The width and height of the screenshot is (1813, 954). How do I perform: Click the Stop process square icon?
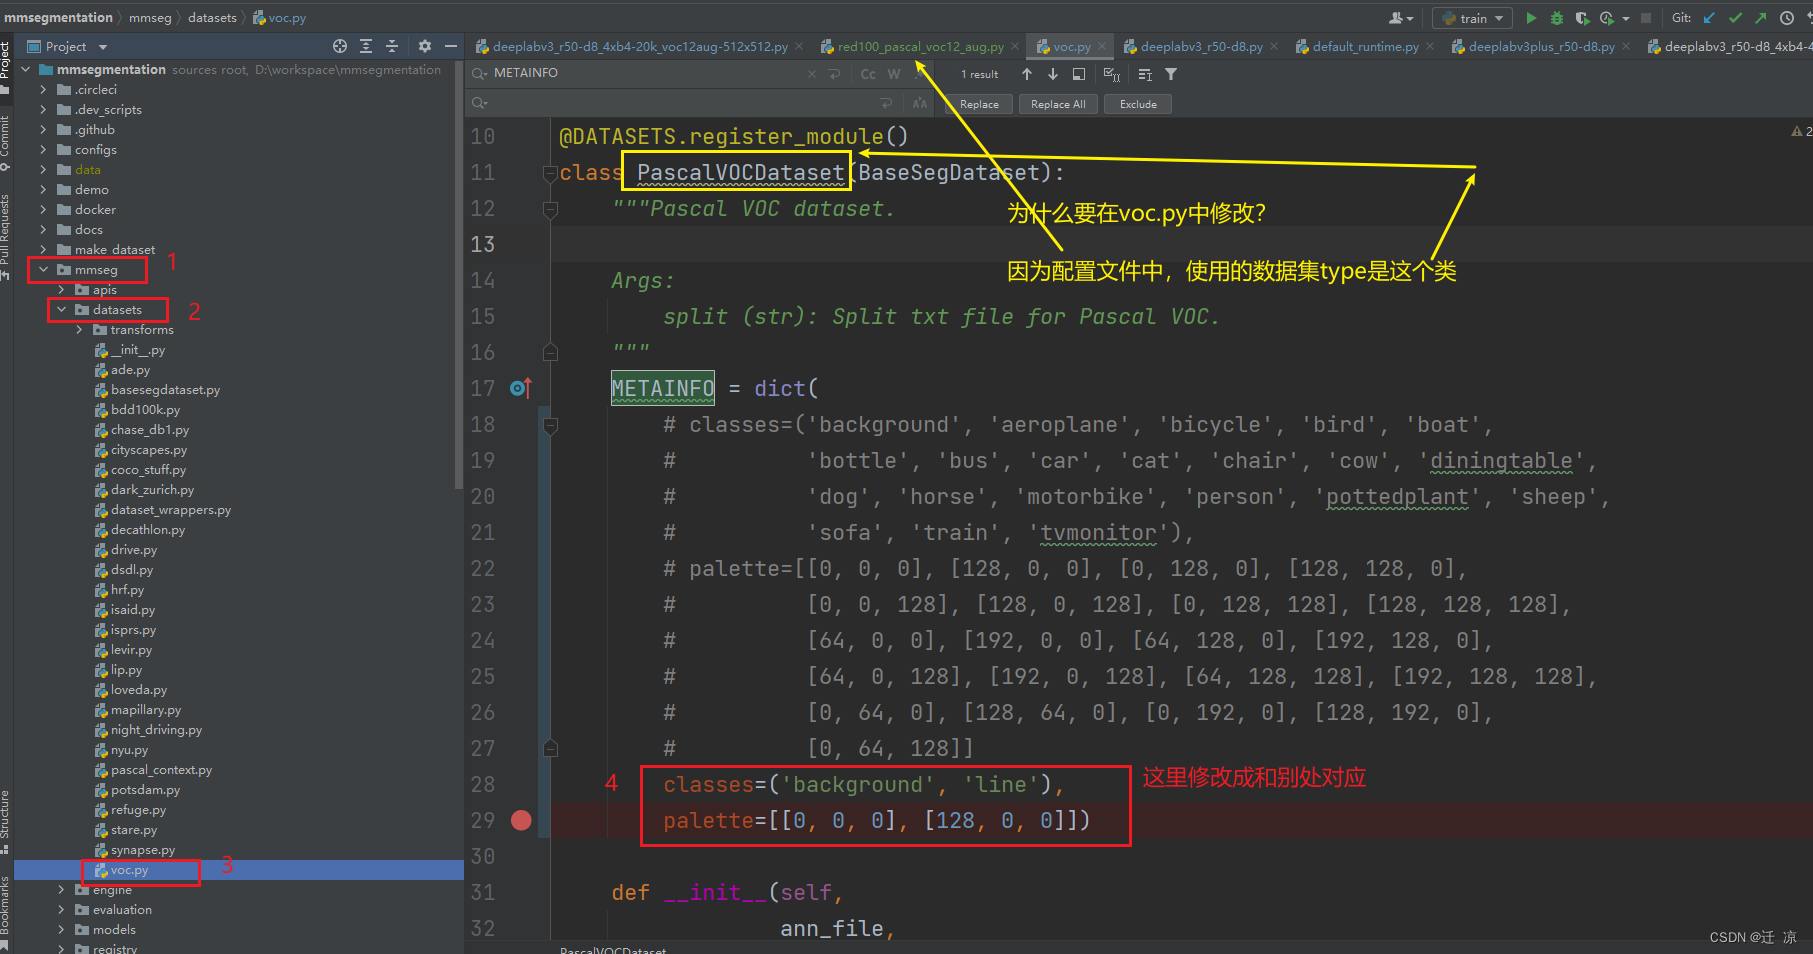point(1646,18)
